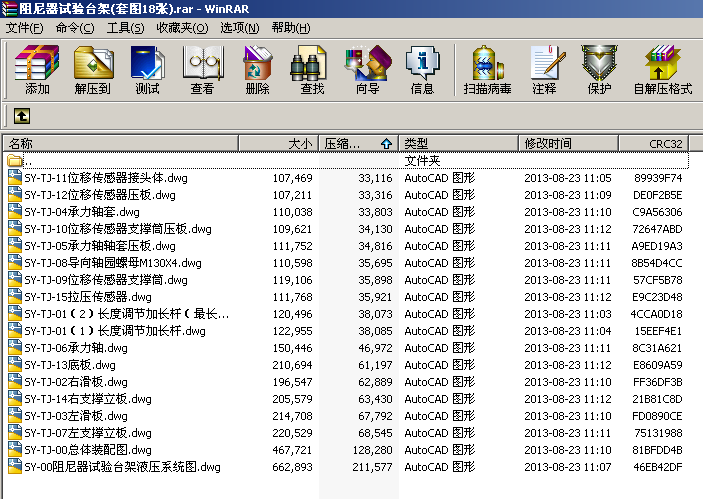Click CRC32 value 89939F74

[x=658, y=178]
